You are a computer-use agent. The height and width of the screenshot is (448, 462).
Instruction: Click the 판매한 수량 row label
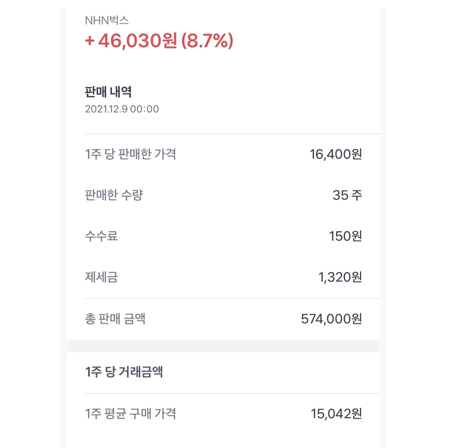pyautogui.click(x=114, y=195)
